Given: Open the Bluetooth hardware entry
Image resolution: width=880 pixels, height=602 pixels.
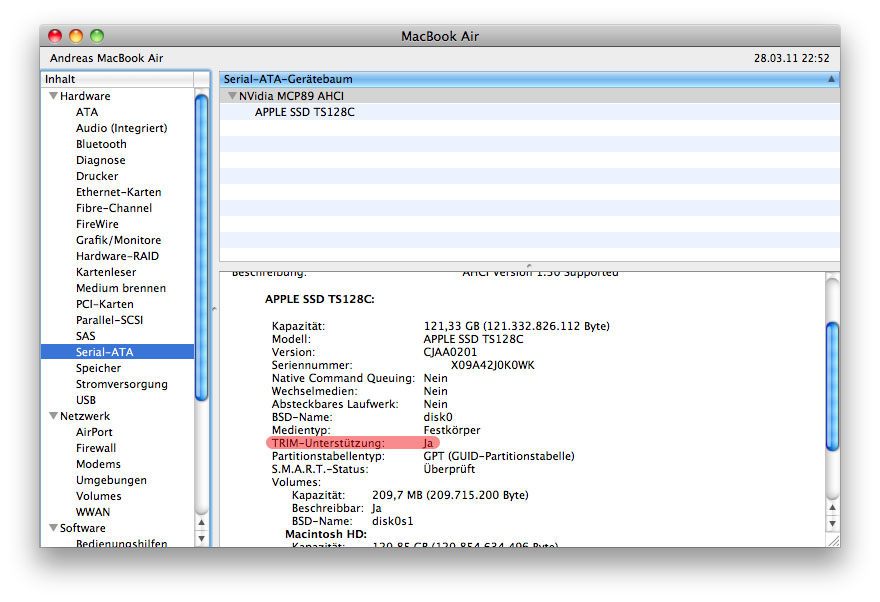Looking at the screenshot, I should click(x=101, y=144).
